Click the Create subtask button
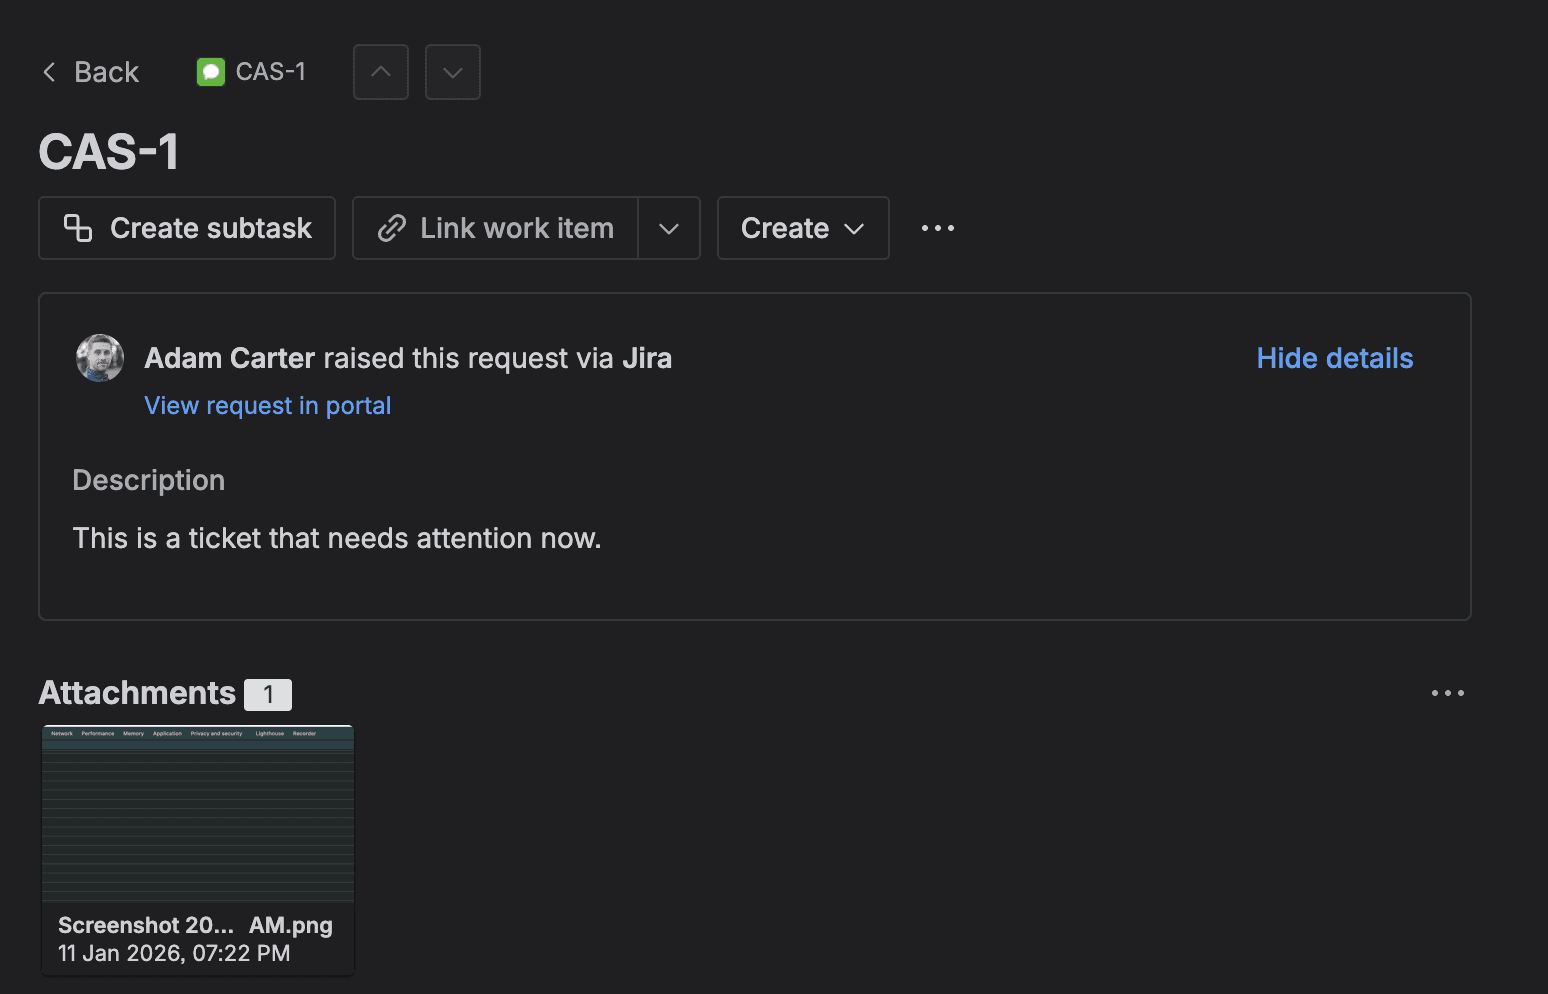 pyautogui.click(x=186, y=228)
